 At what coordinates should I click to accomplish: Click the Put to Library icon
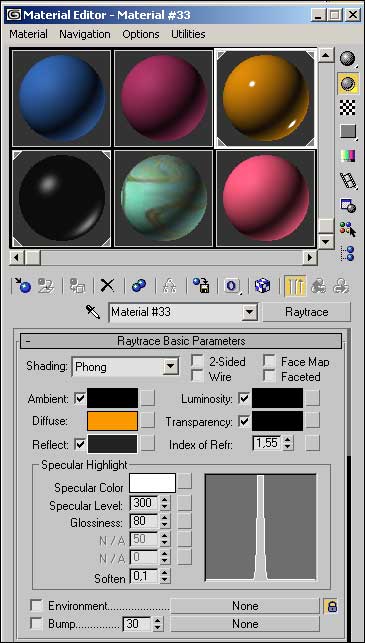(x=201, y=286)
